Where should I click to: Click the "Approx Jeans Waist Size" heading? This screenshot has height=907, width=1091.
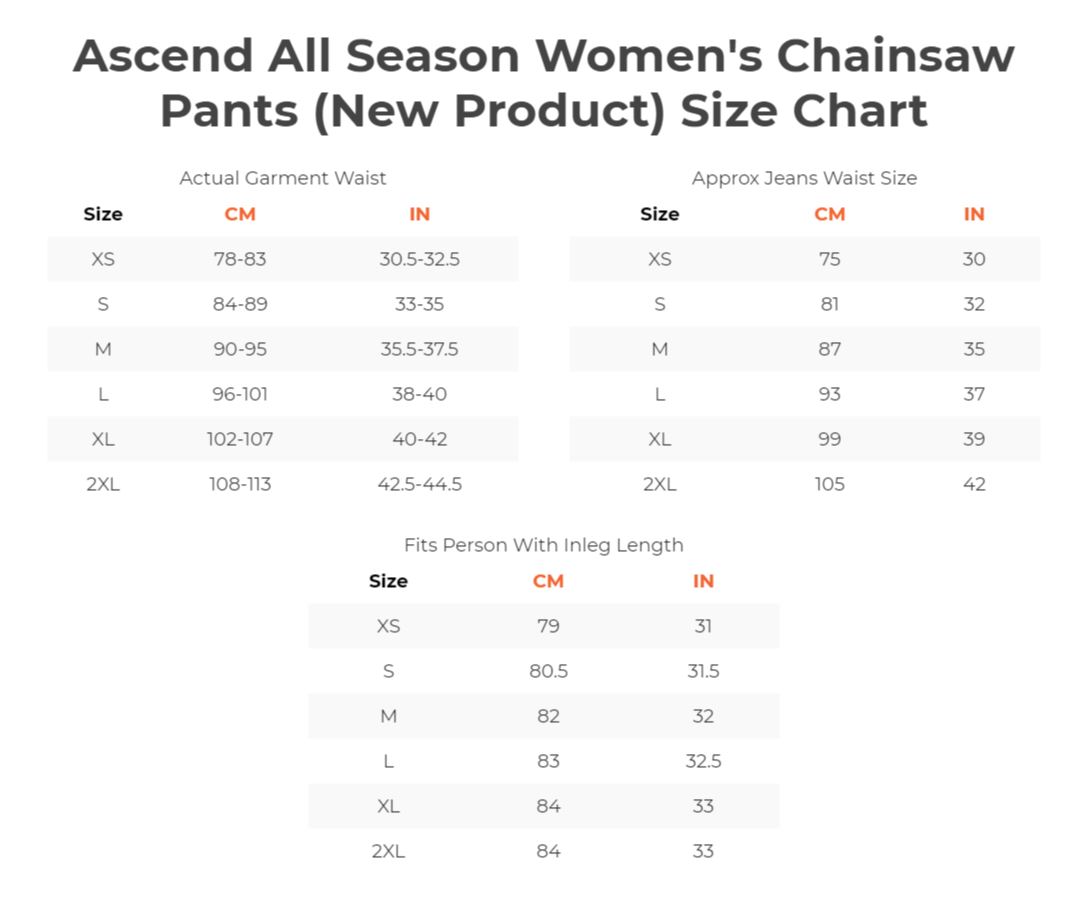[804, 178]
